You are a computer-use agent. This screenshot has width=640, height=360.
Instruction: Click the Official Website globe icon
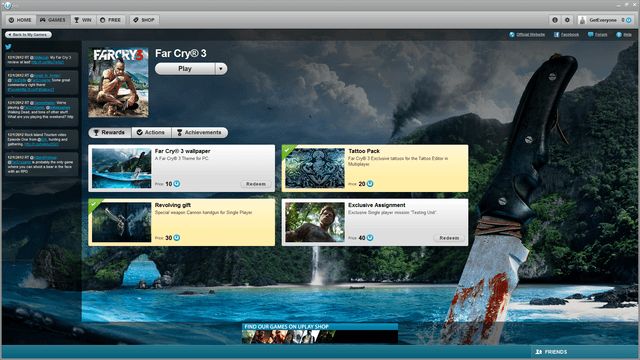[x=512, y=35]
